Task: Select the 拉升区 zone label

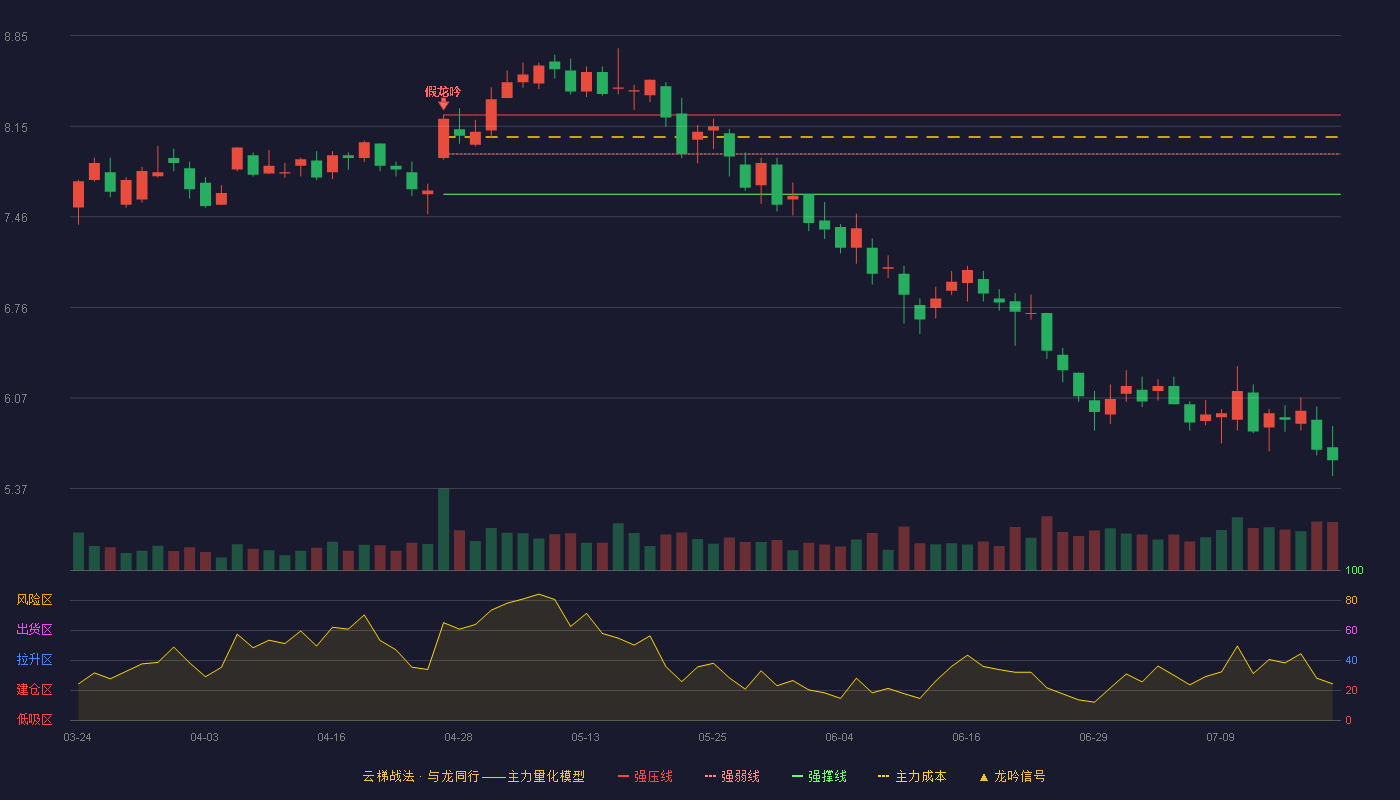Action: (34, 660)
